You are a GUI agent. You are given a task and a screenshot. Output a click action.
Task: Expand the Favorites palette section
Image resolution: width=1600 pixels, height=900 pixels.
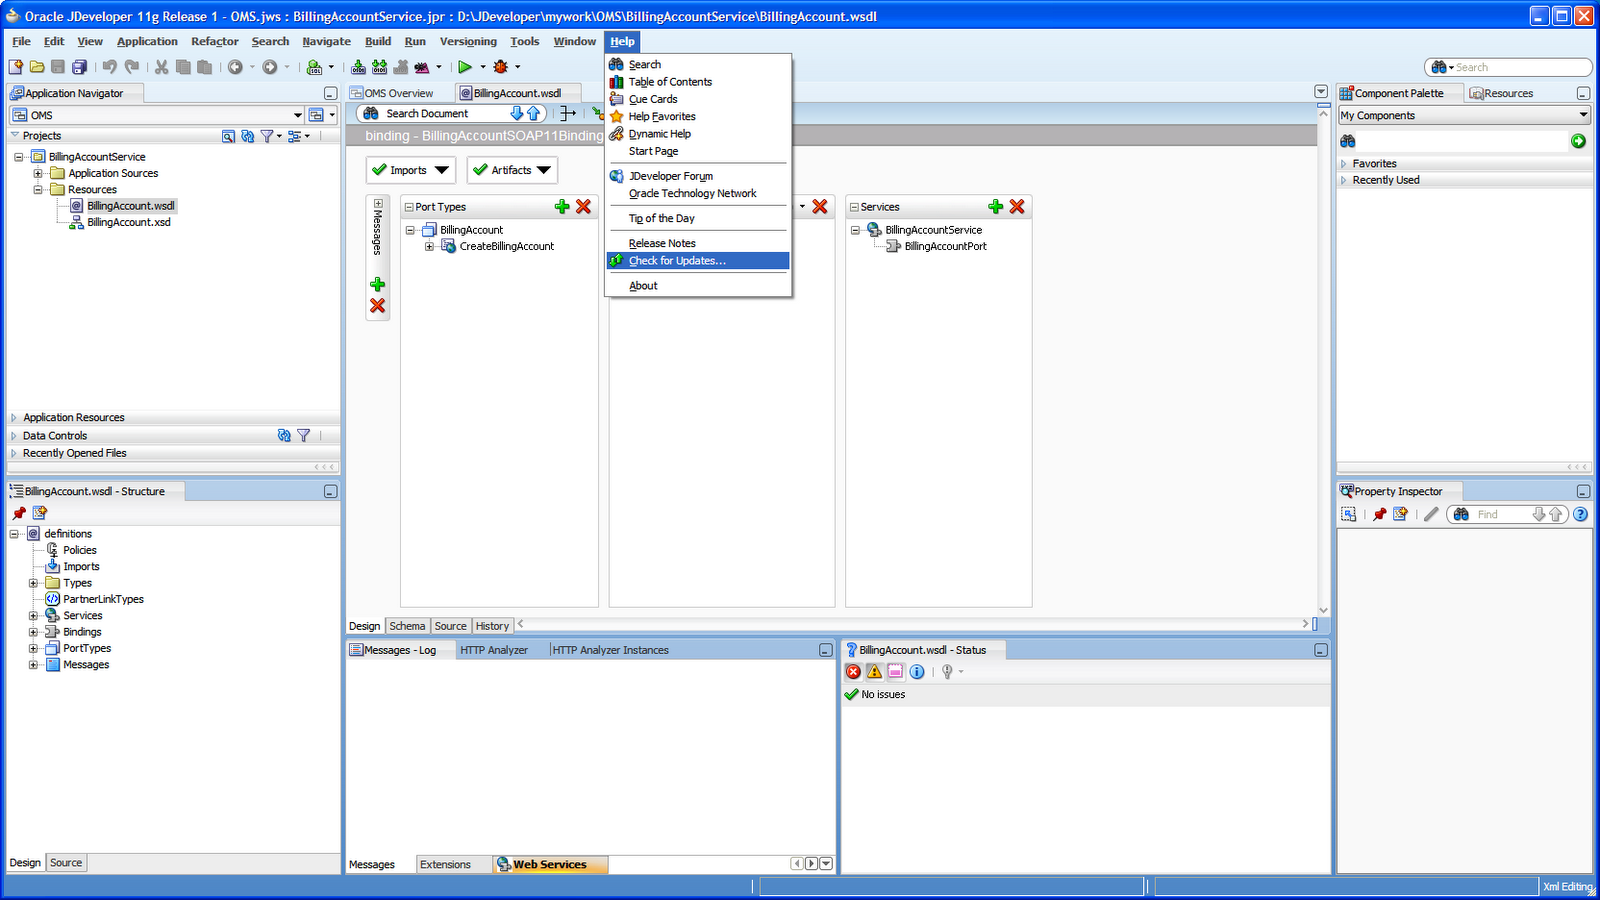[1344, 164]
